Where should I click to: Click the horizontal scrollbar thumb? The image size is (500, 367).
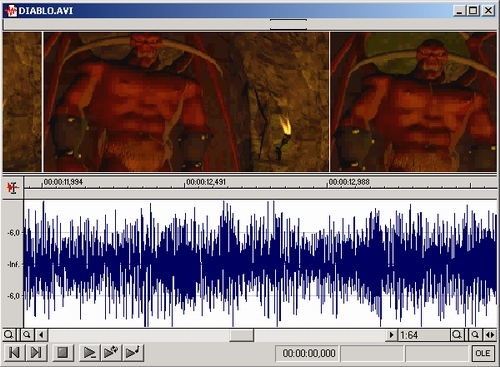[241, 335]
